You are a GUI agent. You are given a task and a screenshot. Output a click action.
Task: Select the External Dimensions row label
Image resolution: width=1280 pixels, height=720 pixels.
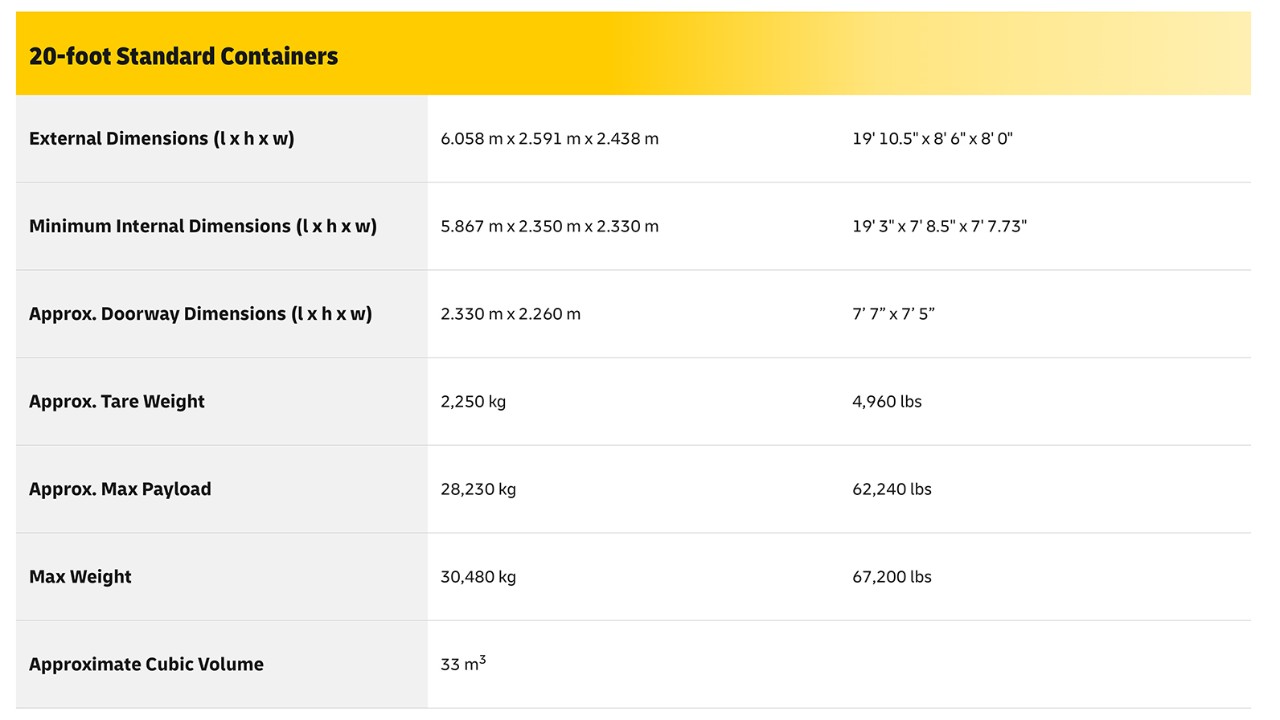pos(161,139)
